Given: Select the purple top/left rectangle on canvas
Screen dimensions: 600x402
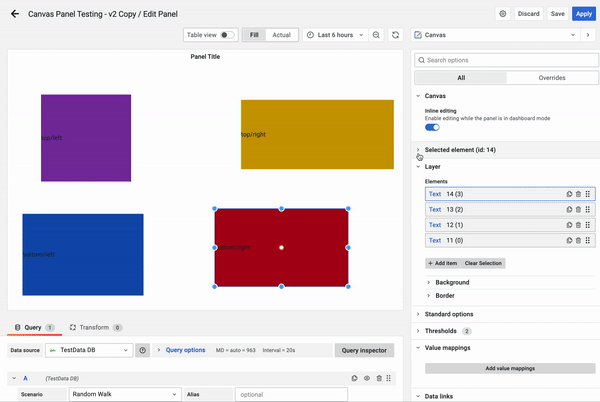Looking at the screenshot, I should coord(86,137).
